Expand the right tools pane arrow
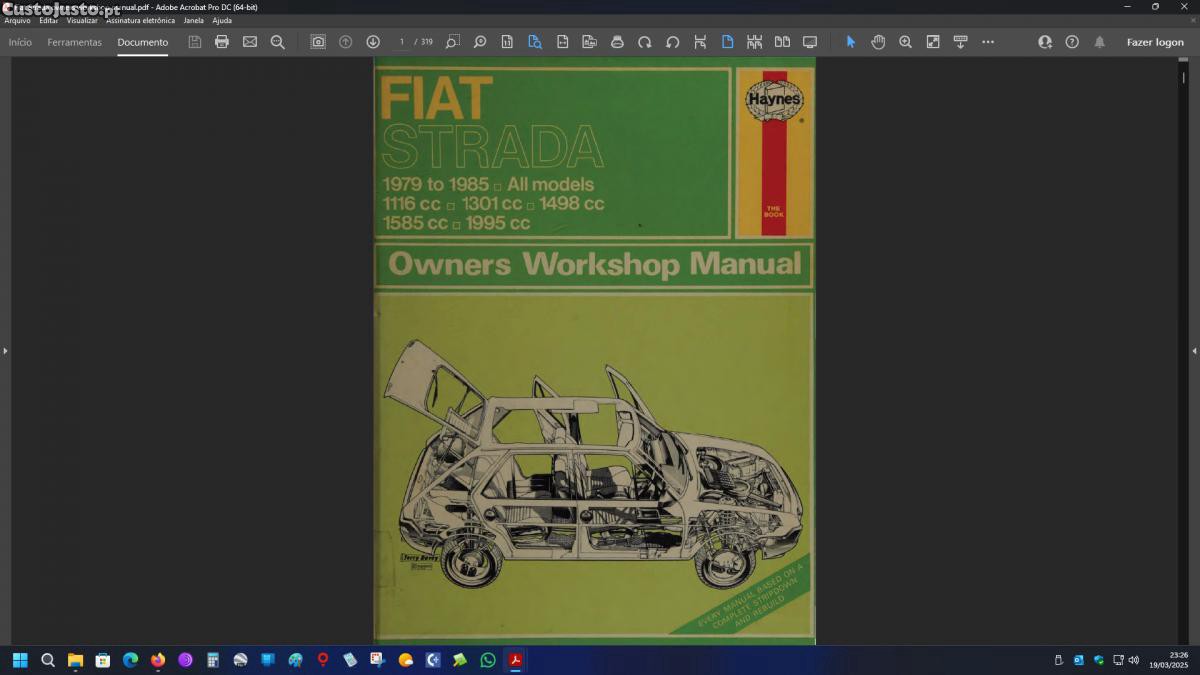 [x=1194, y=351]
